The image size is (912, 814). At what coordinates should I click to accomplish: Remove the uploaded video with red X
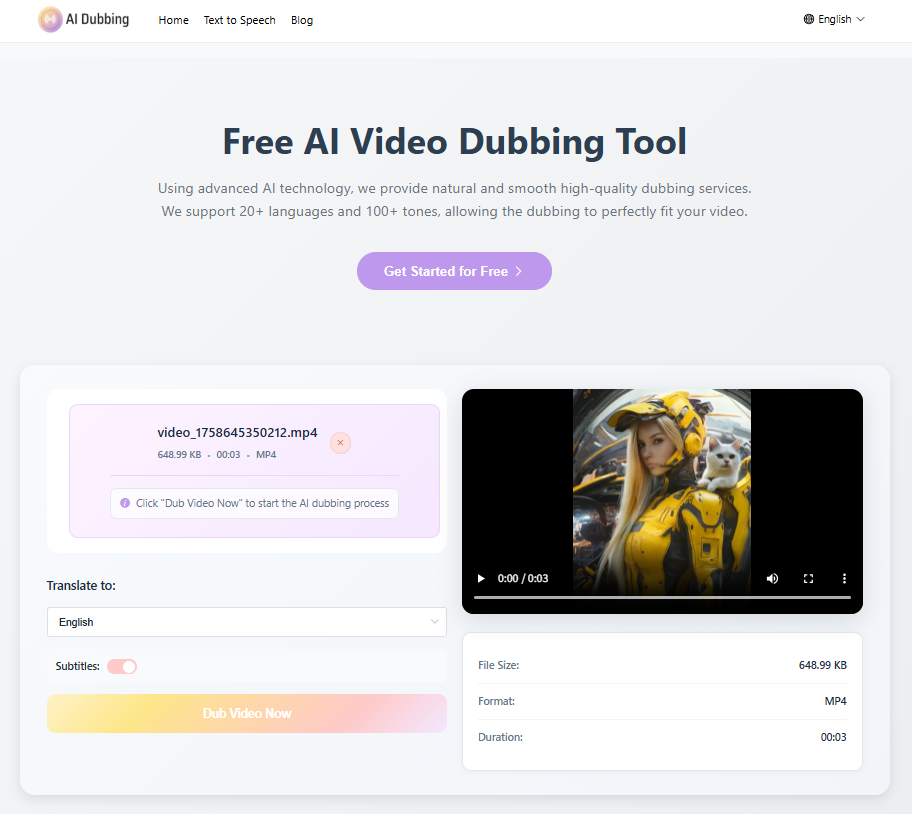[x=340, y=443]
